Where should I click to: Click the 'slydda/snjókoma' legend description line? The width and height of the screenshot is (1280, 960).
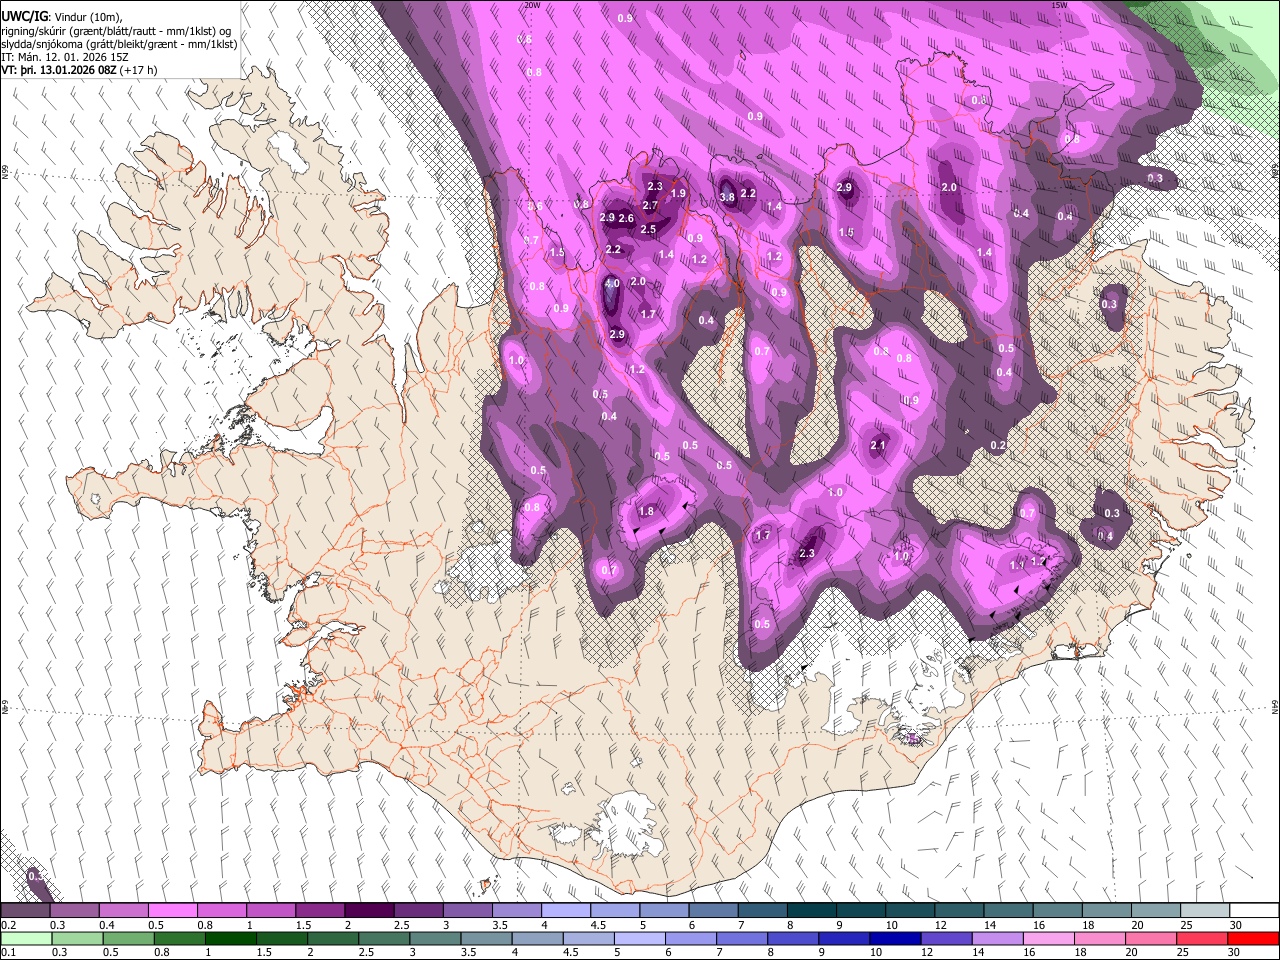(119, 44)
